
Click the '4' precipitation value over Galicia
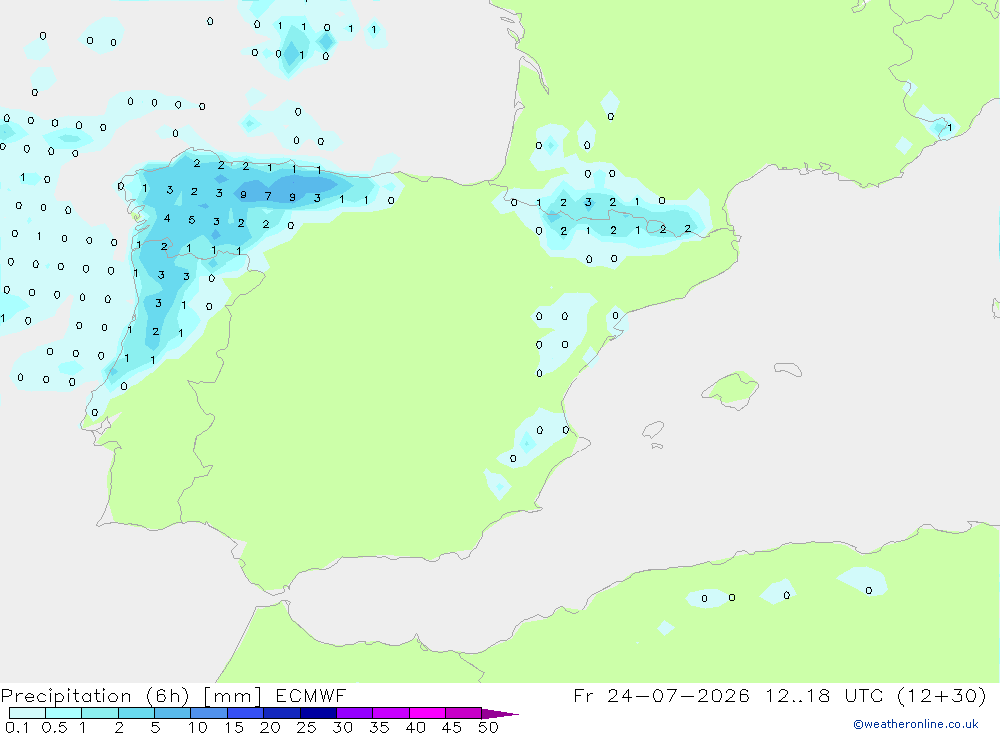pos(167,218)
